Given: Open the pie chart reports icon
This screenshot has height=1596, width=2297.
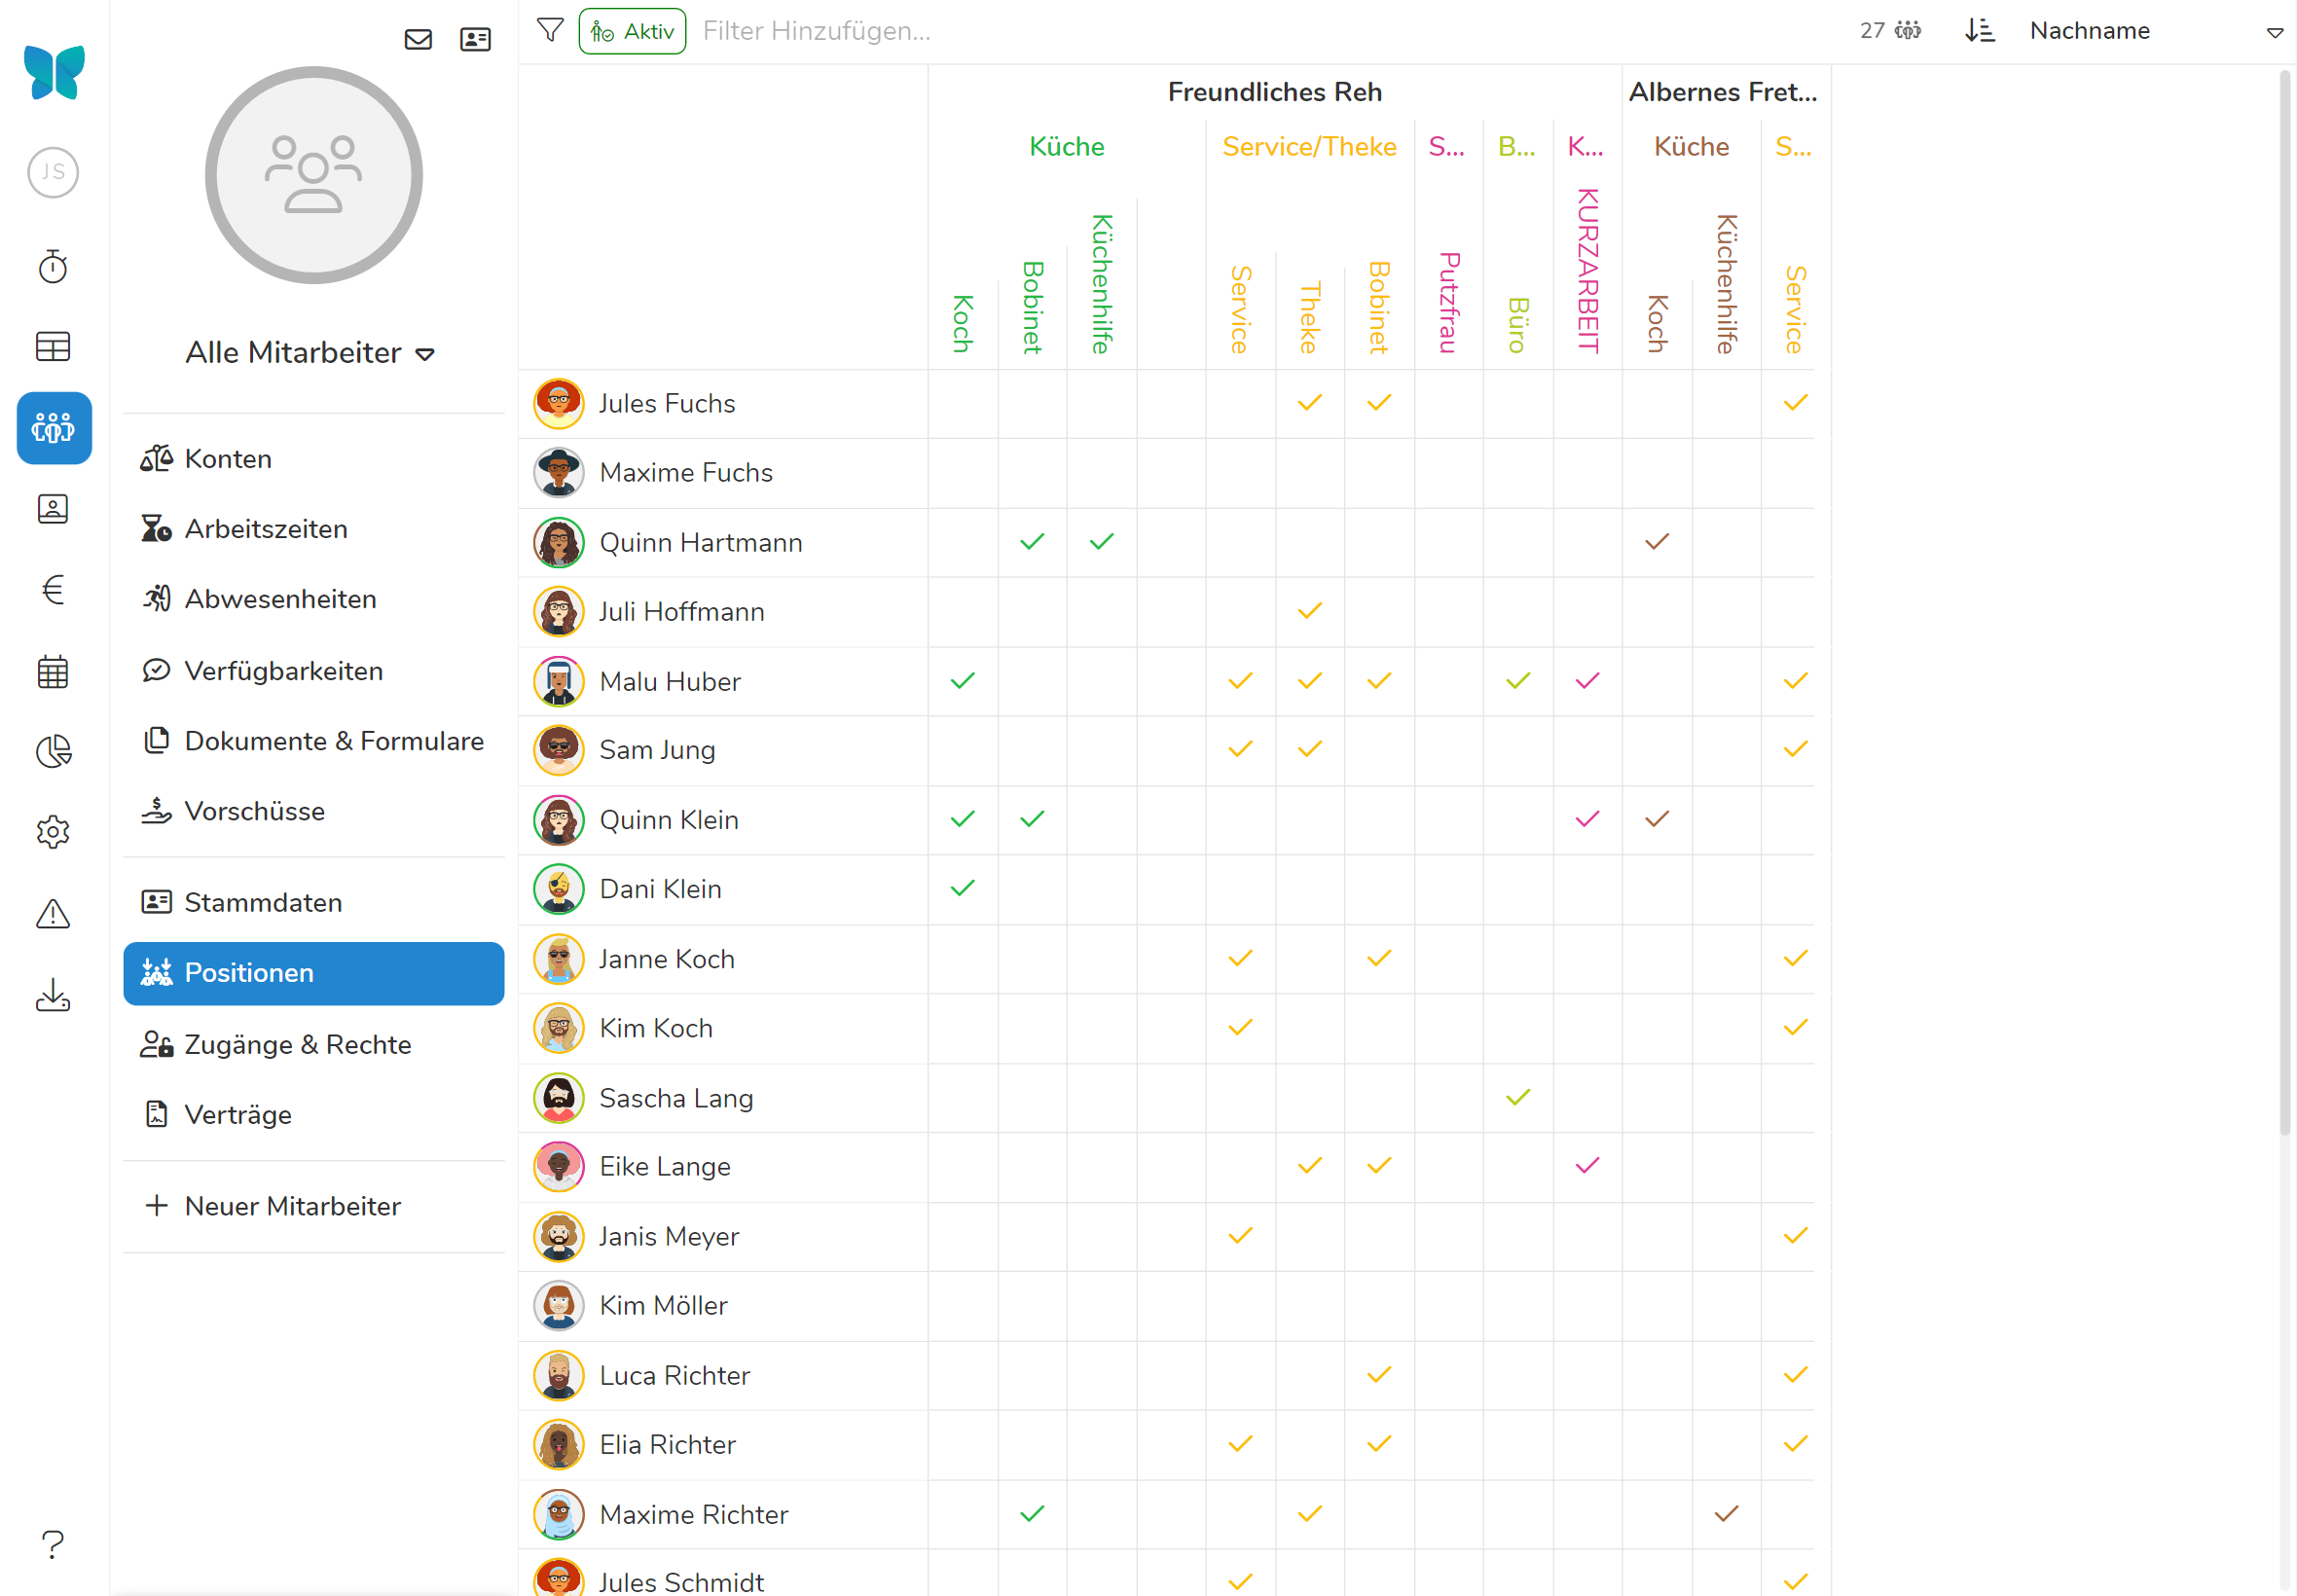Looking at the screenshot, I should click(x=53, y=751).
